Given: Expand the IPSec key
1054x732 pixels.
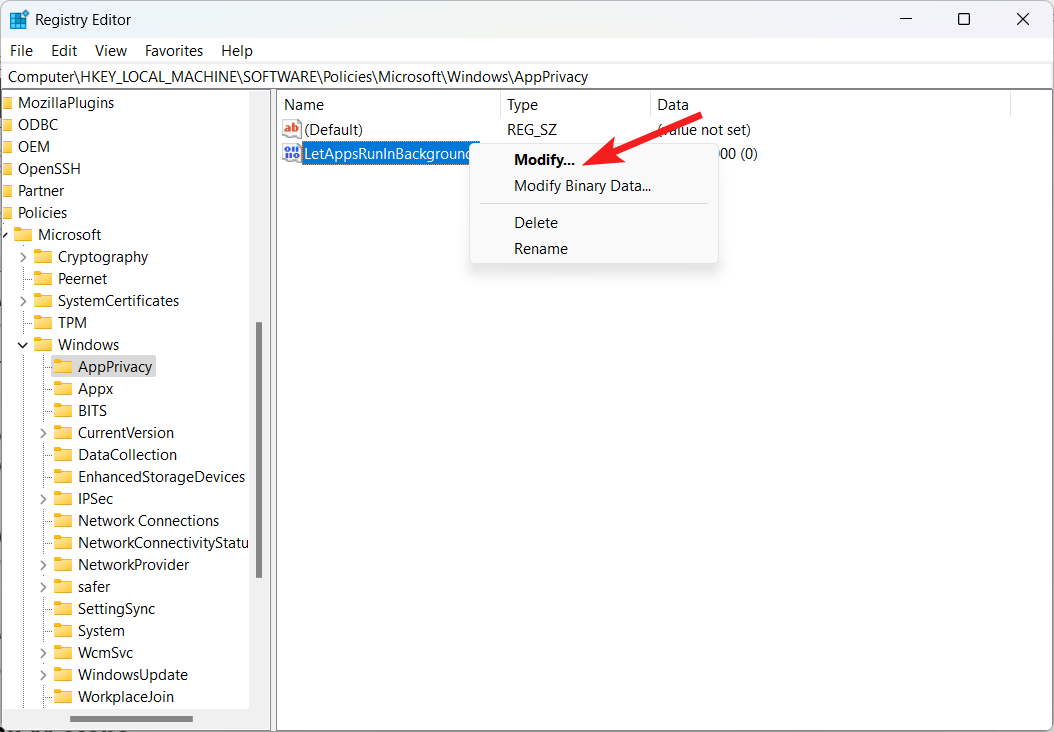Looking at the screenshot, I should tap(44, 499).
